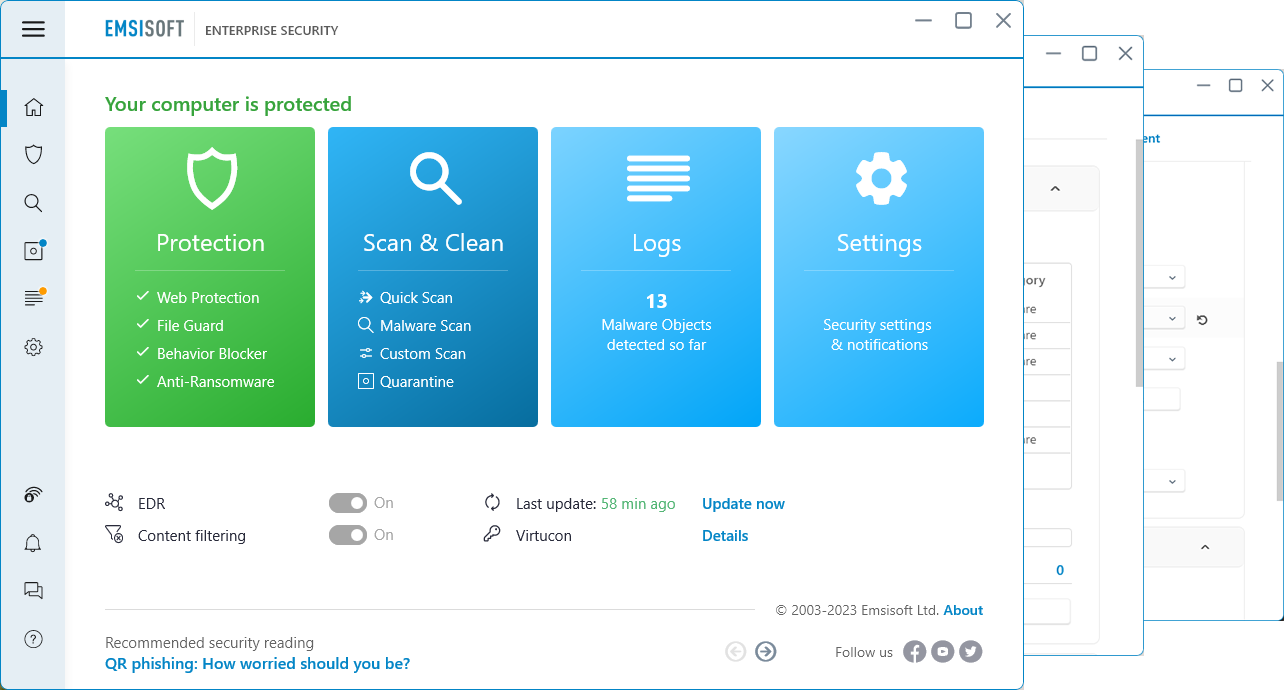The height and width of the screenshot is (690, 1284).
Task: Click the blue 0 value in the middle window
Action: [1060, 571]
